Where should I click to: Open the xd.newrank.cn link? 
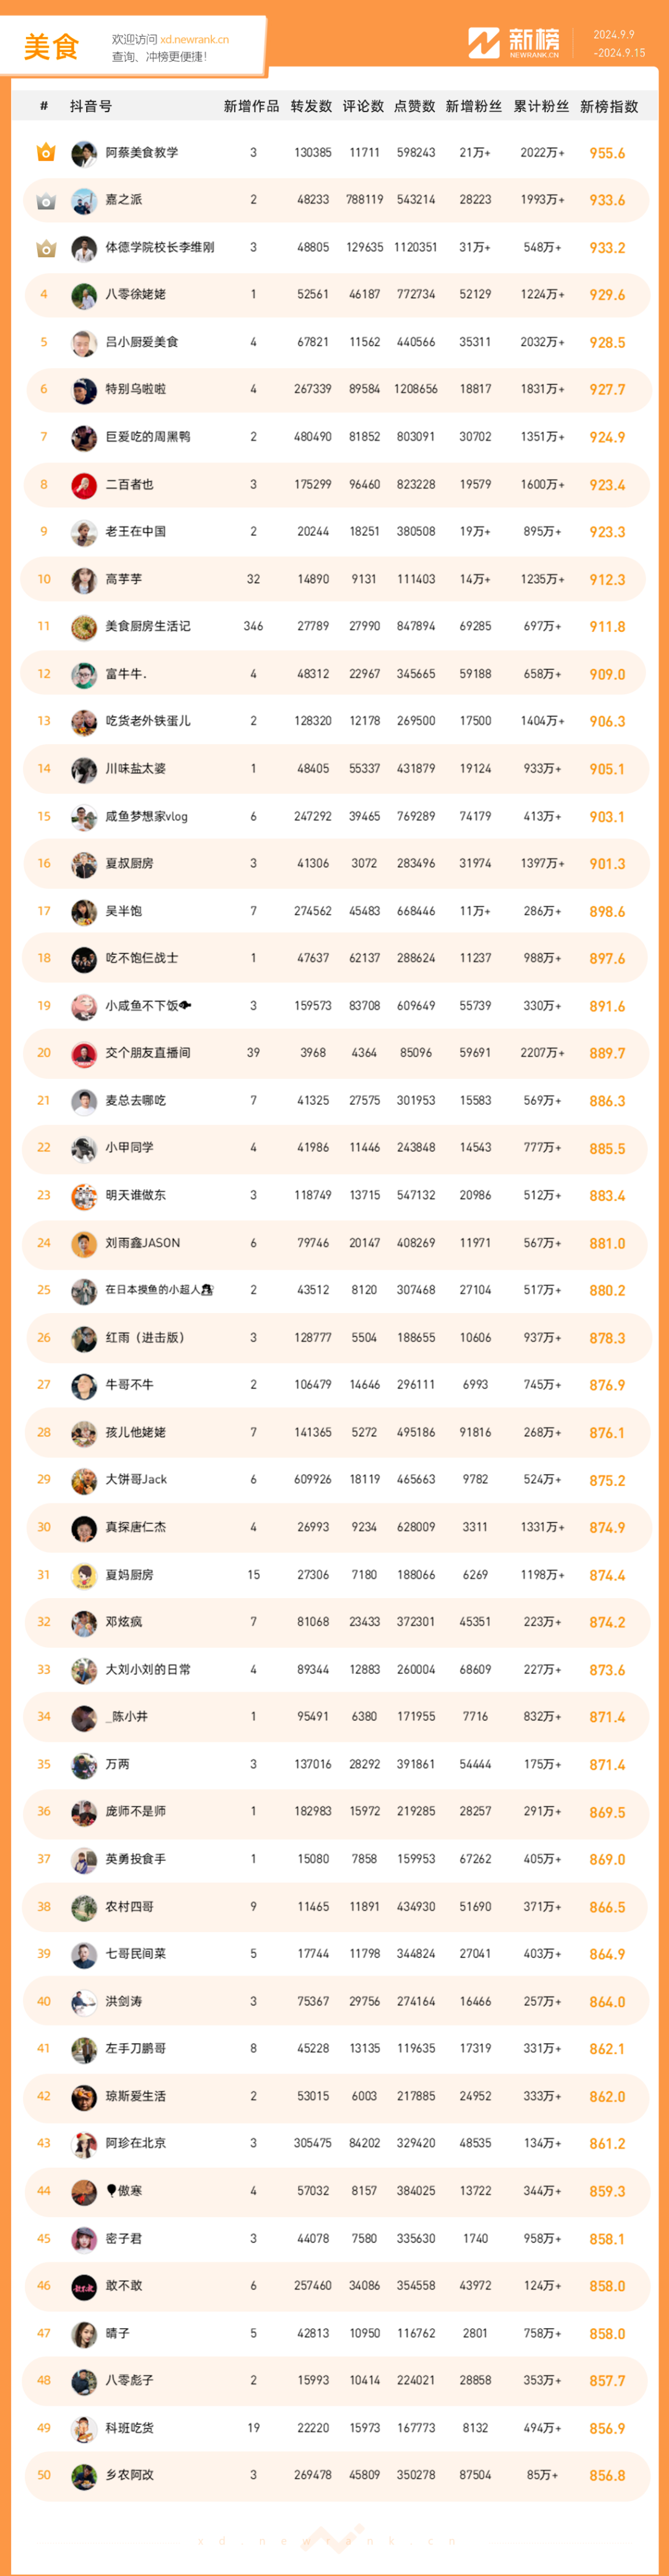point(194,40)
